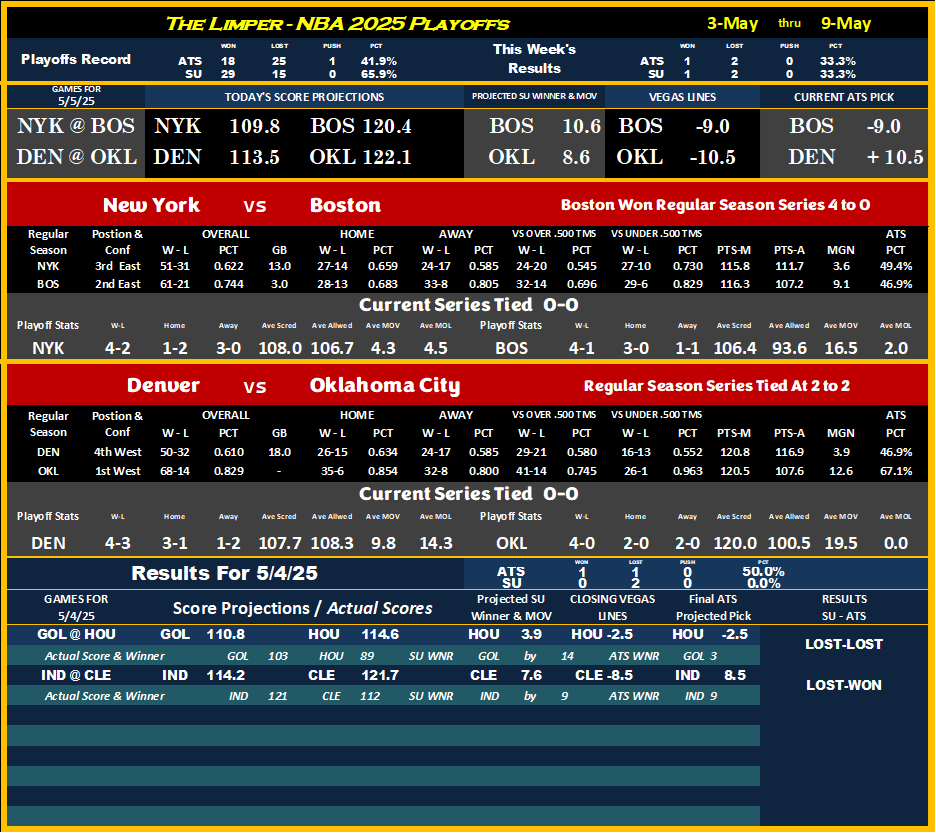
Task: Click OKL projected margin 8.6
Action: [x=576, y=157]
